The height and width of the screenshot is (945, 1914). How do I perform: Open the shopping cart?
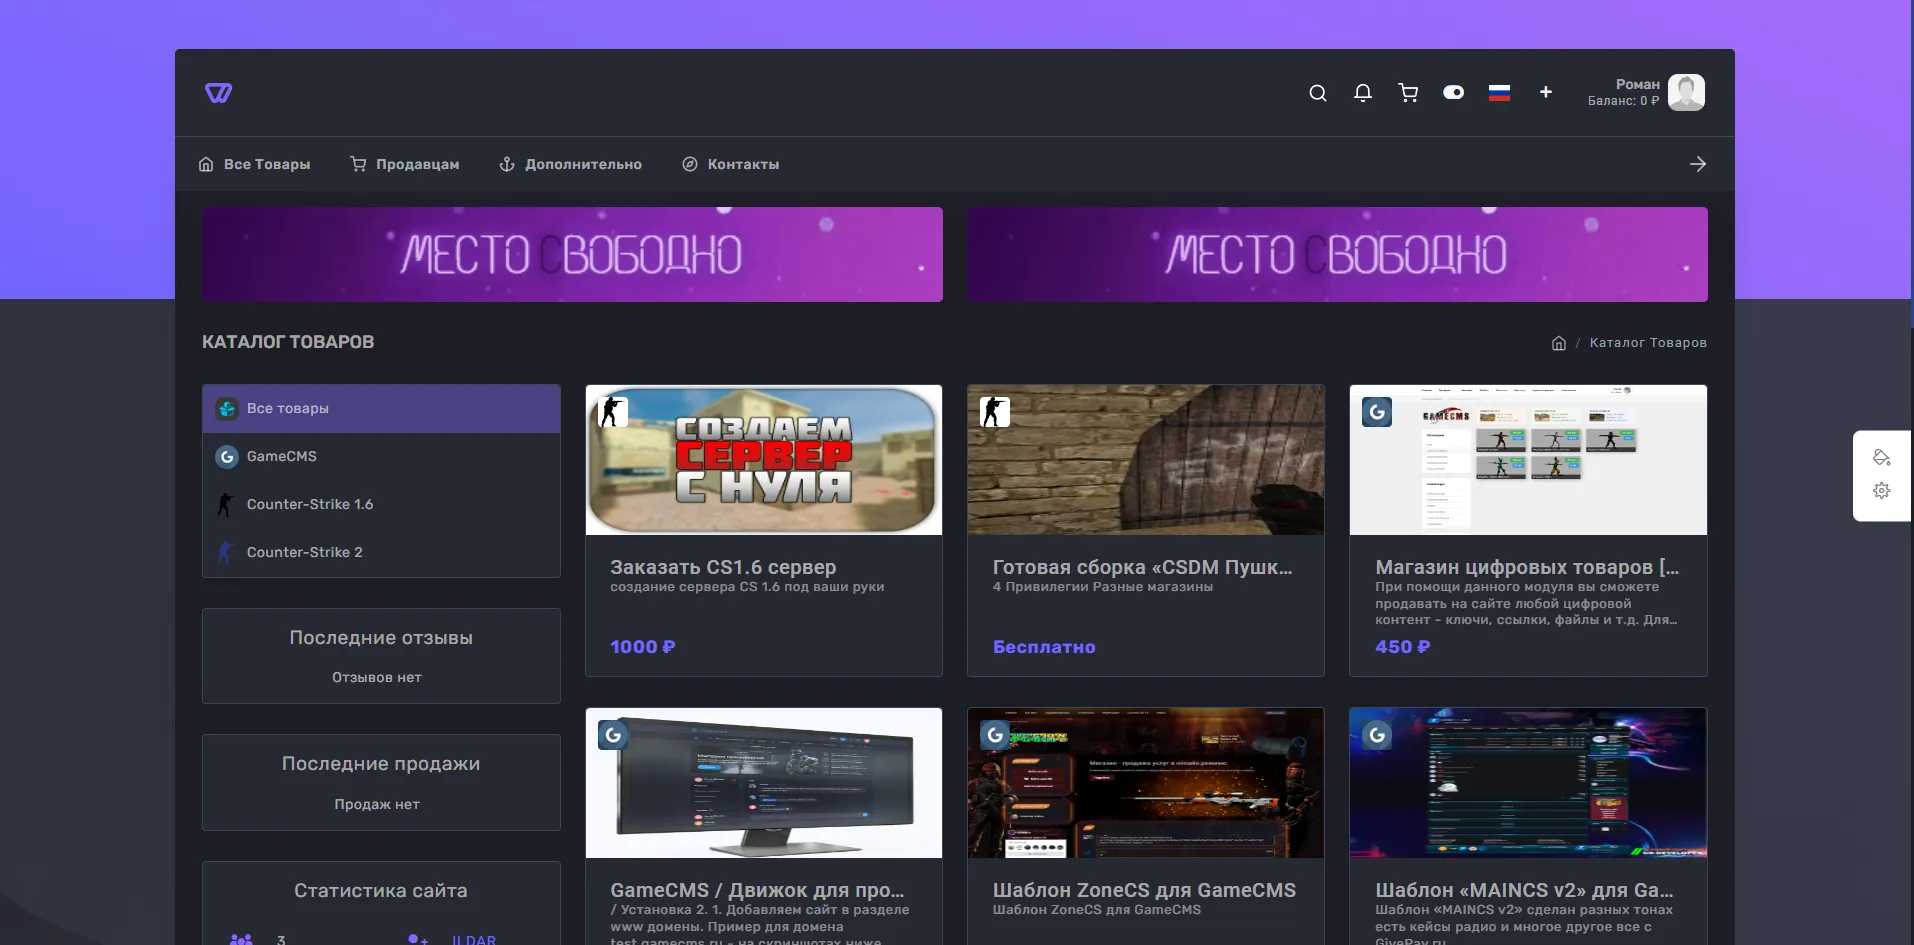[1408, 93]
